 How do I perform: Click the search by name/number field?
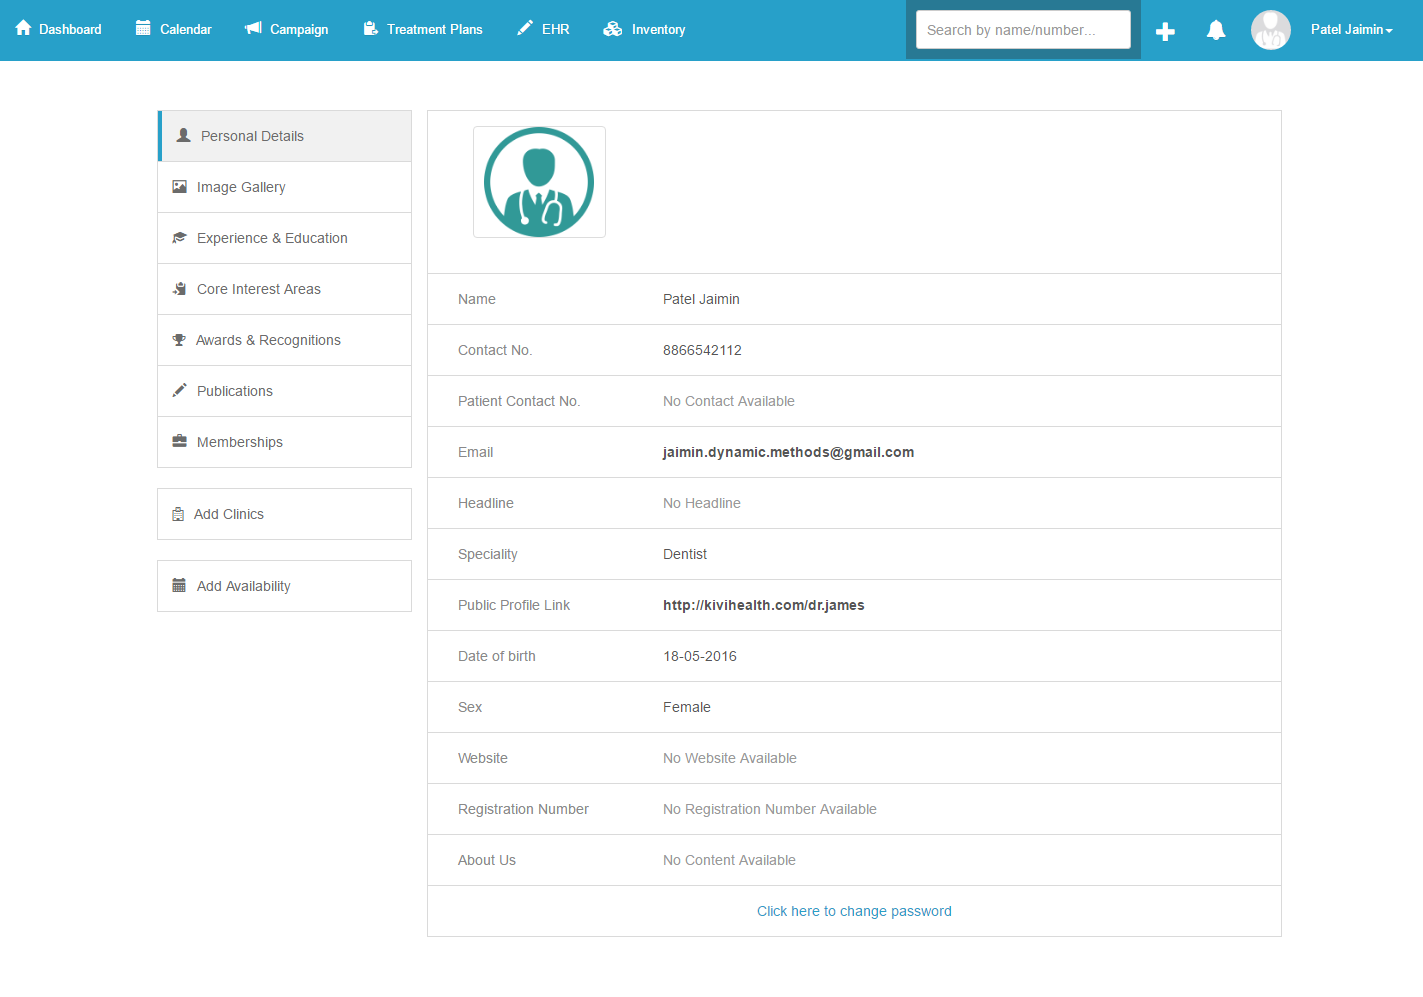click(x=1023, y=30)
